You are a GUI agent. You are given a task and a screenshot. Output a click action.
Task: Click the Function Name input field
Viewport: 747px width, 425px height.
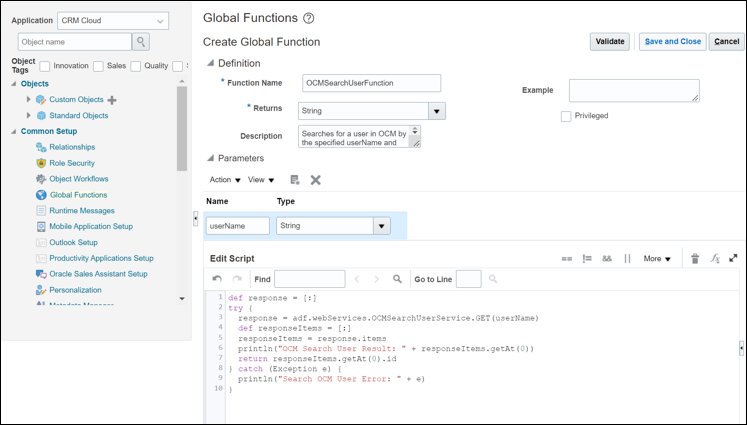tap(372, 83)
